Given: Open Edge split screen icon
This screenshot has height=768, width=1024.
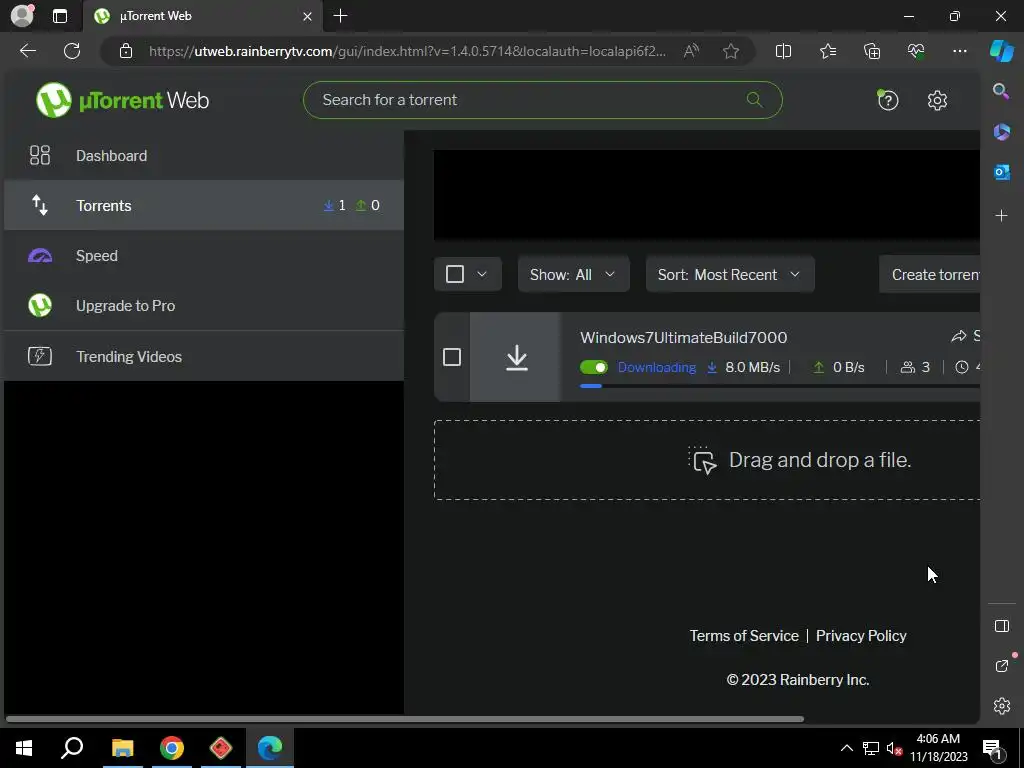Looking at the screenshot, I should click(783, 51).
